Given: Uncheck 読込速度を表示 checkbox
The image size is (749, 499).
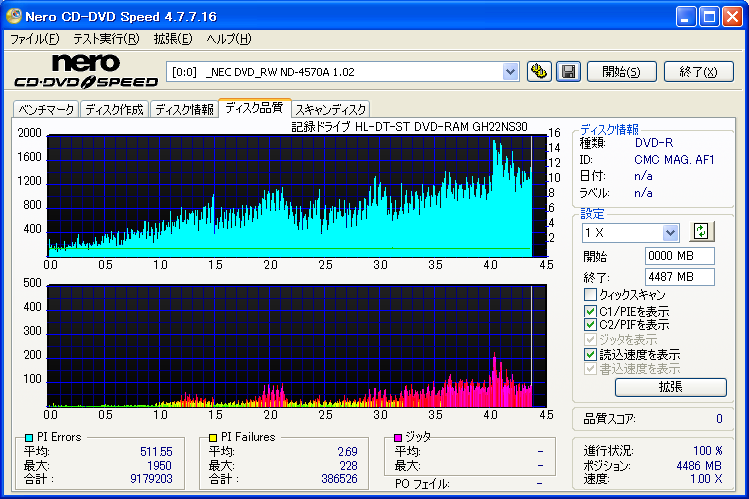Looking at the screenshot, I should pos(590,354).
